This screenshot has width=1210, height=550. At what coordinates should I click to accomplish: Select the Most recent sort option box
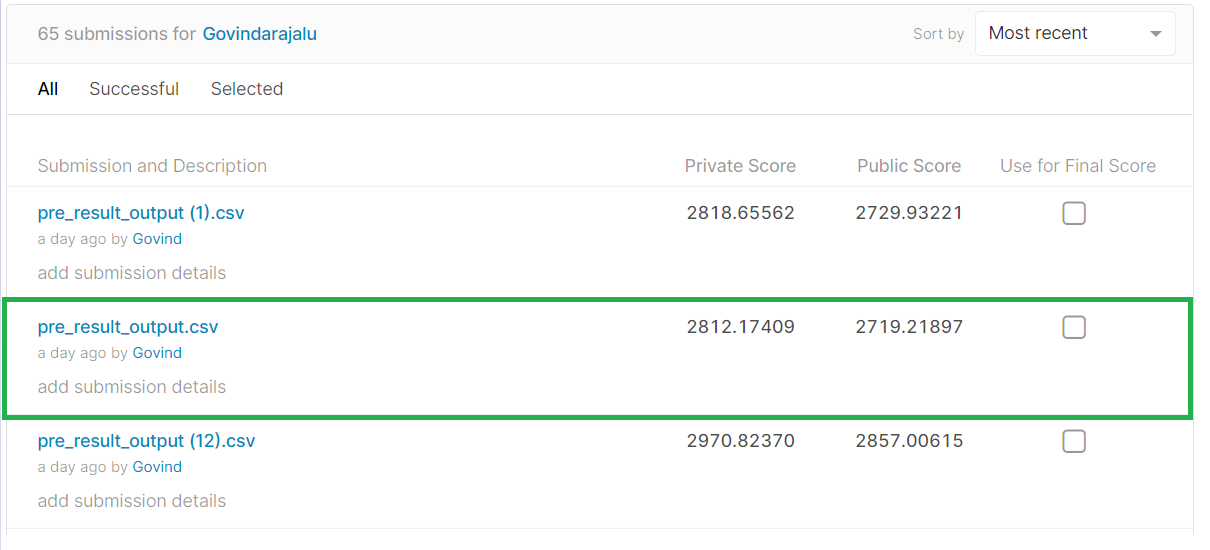(1075, 34)
